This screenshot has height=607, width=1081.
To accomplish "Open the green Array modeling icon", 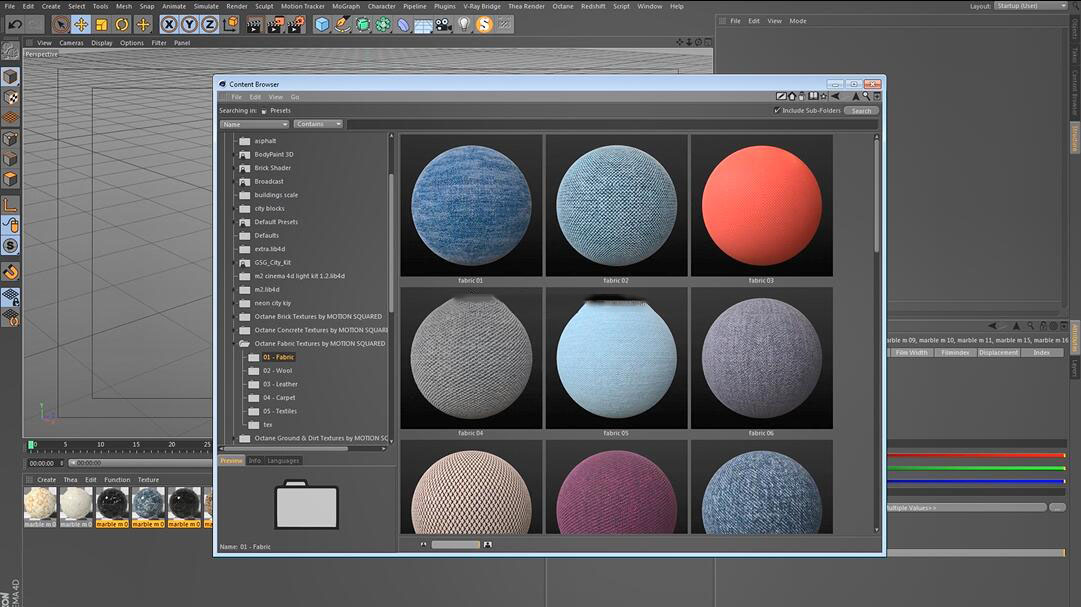I will (383, 25).
